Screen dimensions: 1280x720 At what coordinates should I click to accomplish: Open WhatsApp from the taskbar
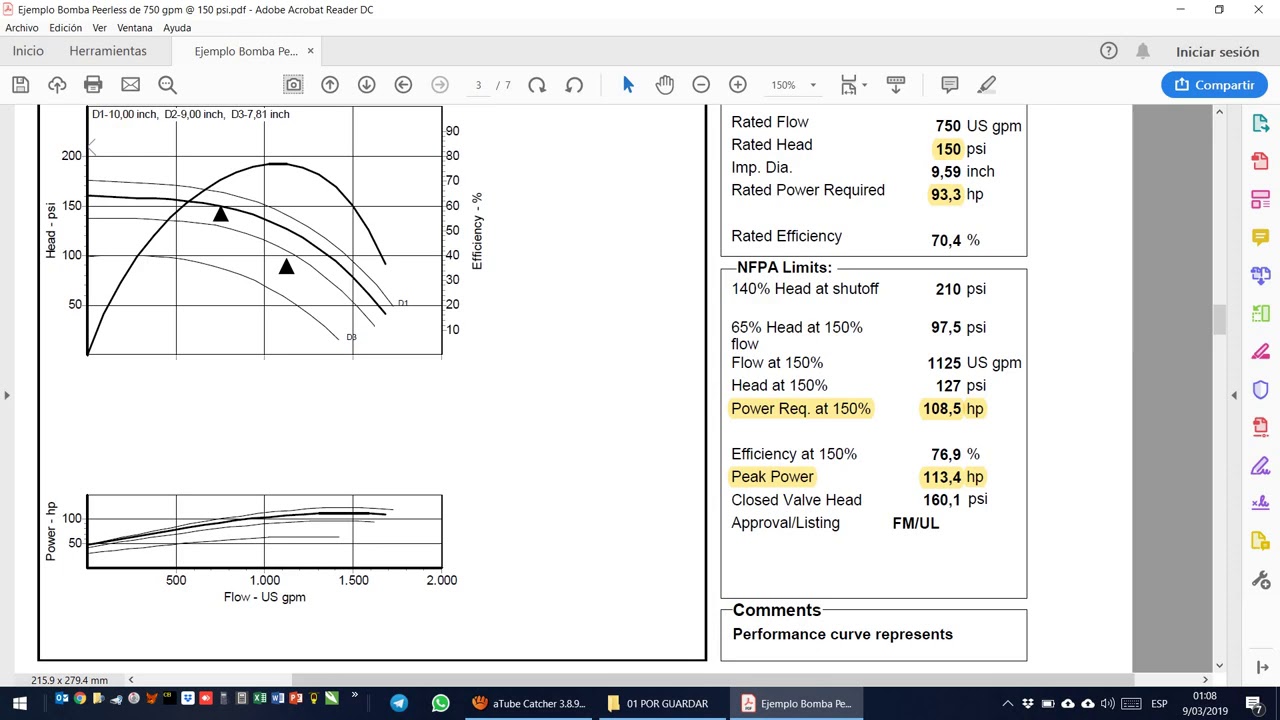click(440, 703)
